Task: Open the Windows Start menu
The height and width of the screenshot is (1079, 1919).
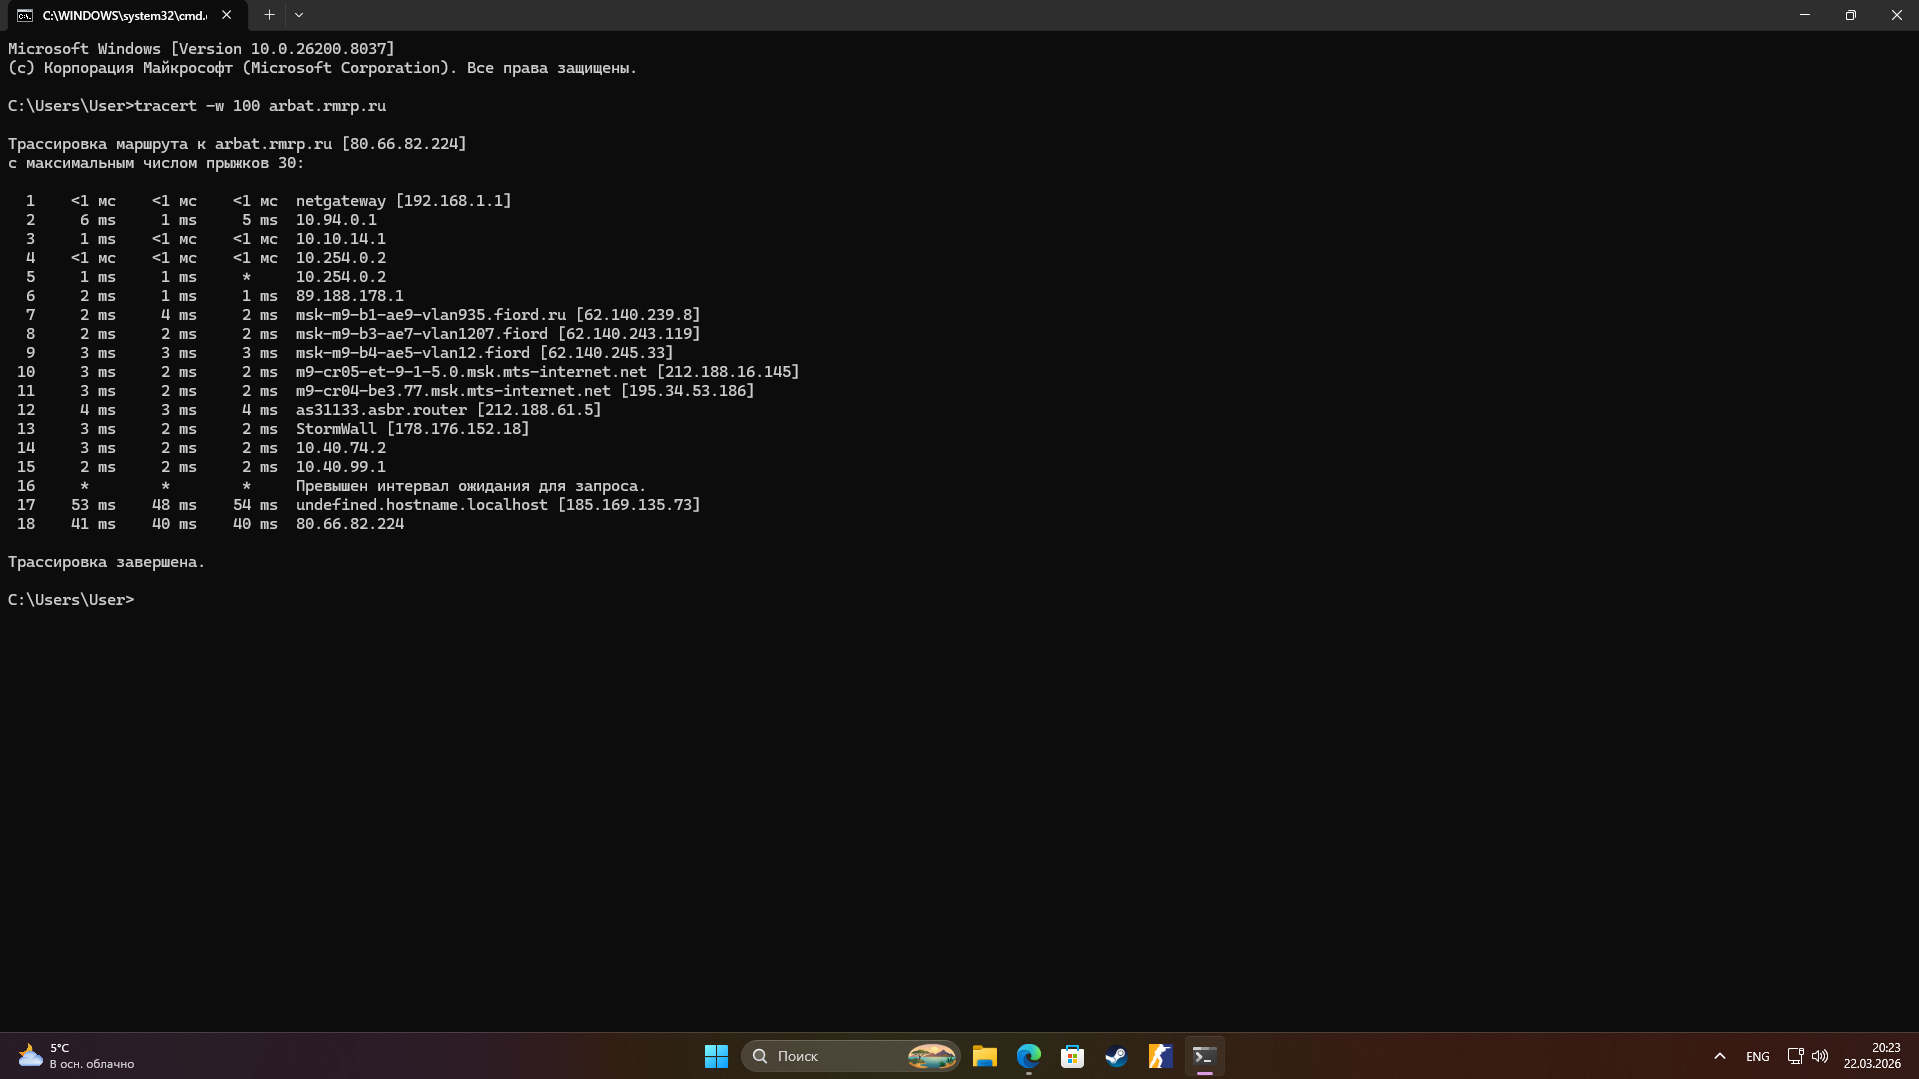Action: pos(716,1056)
